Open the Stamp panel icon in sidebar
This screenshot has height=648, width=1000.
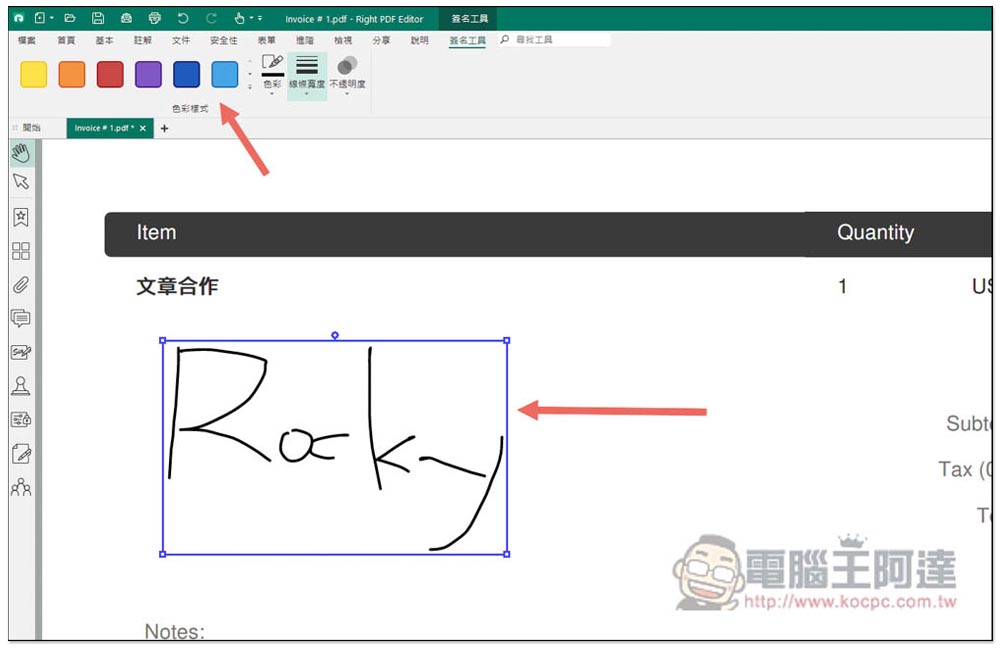tap(20, 386)
